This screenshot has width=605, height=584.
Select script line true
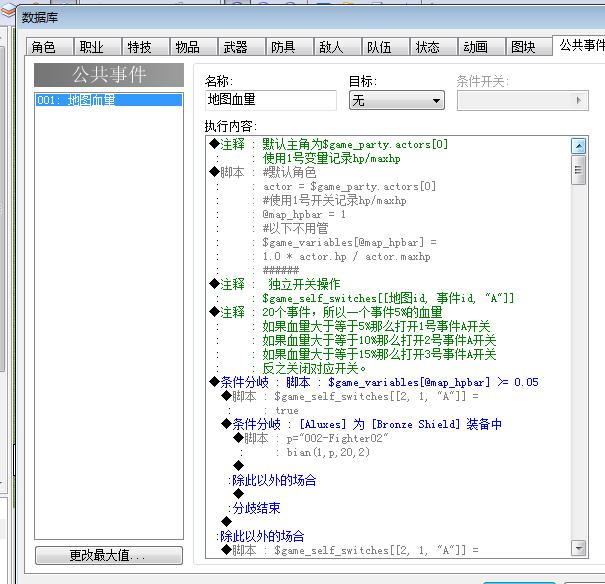coord(287,410)
